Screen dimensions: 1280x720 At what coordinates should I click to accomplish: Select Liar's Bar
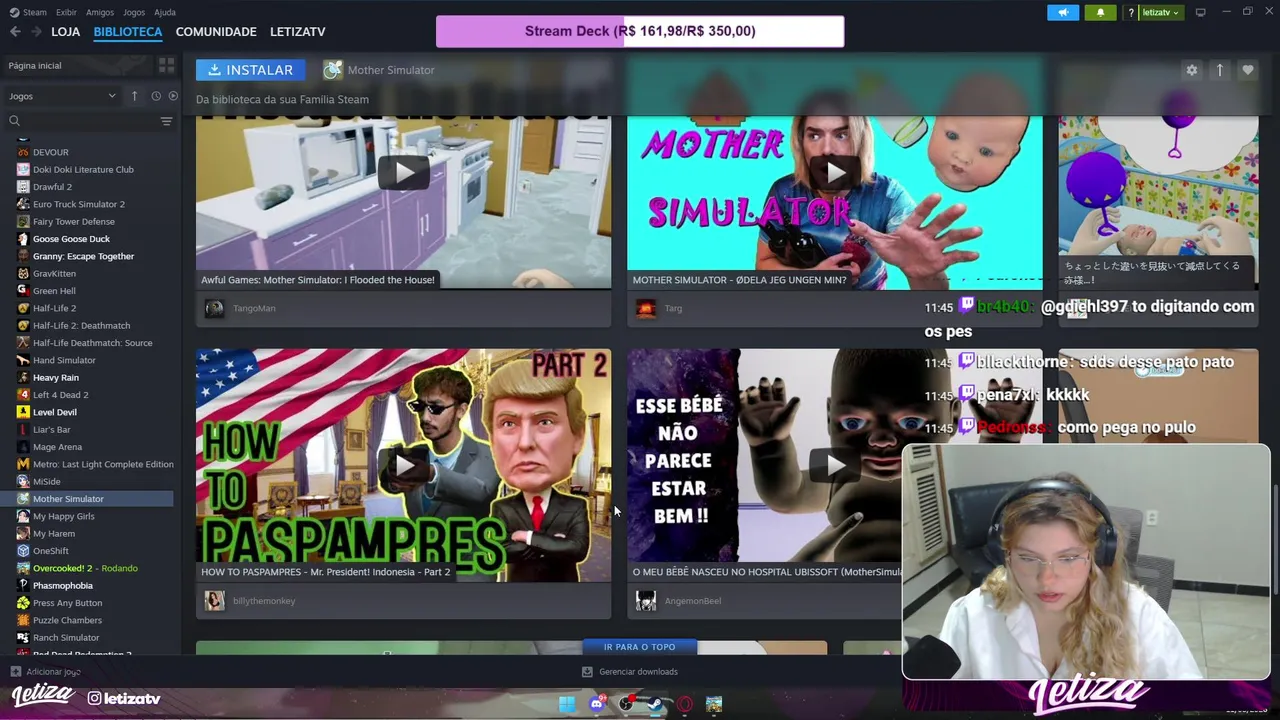51,430
